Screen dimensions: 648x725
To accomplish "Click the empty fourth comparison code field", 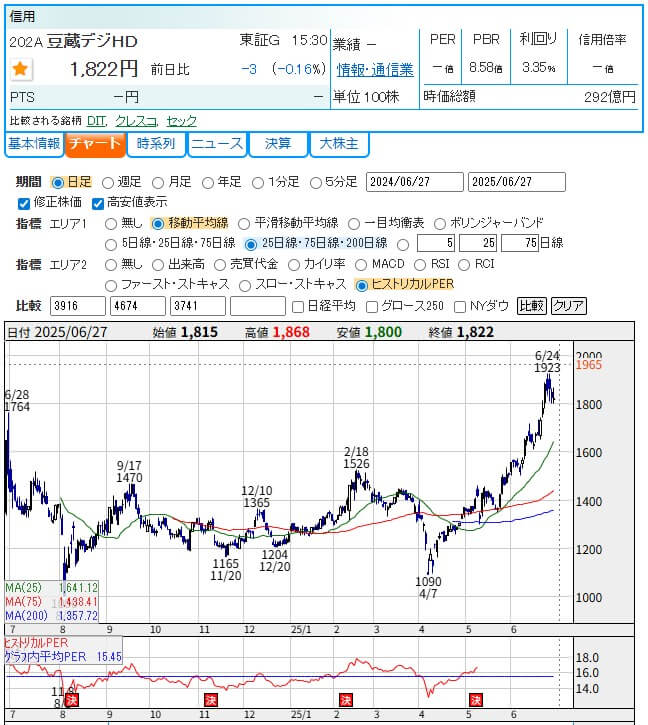I will pos(258,306).
